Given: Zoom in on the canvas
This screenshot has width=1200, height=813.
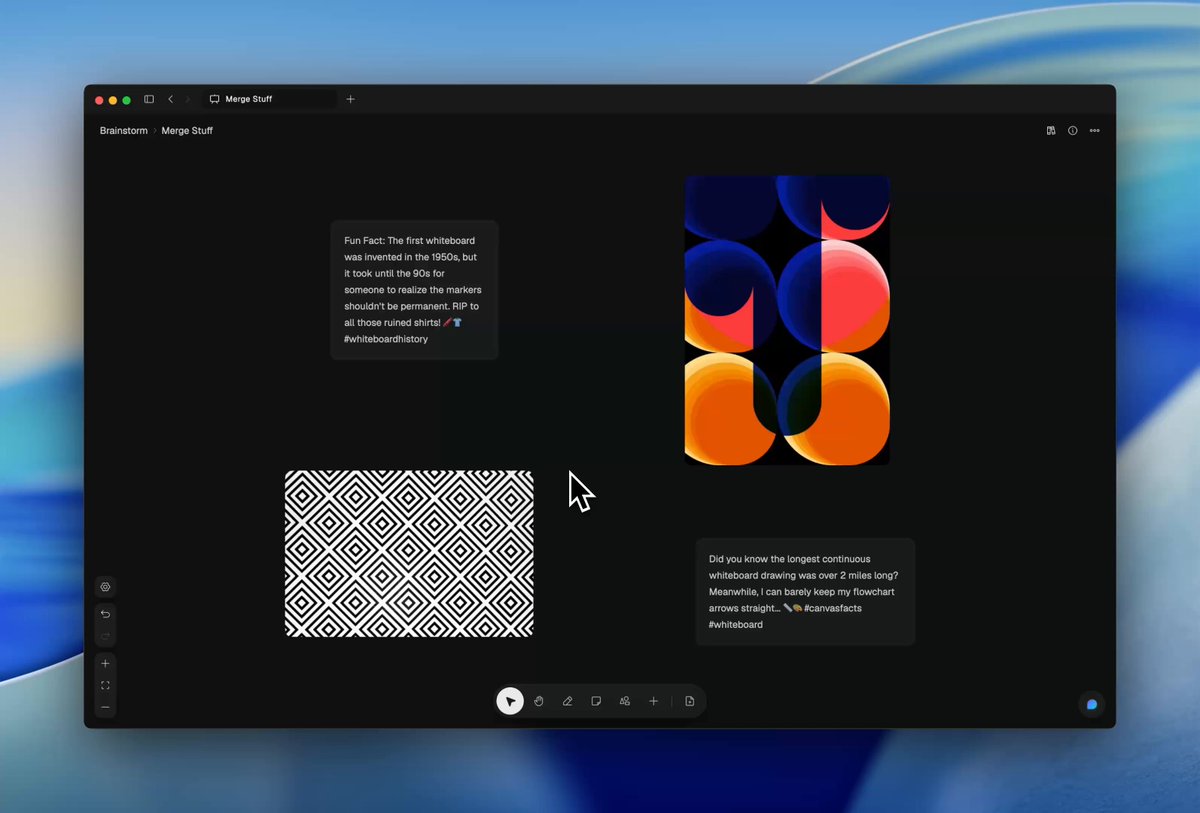Looking at the screenshot, I should tap(105, 663).
